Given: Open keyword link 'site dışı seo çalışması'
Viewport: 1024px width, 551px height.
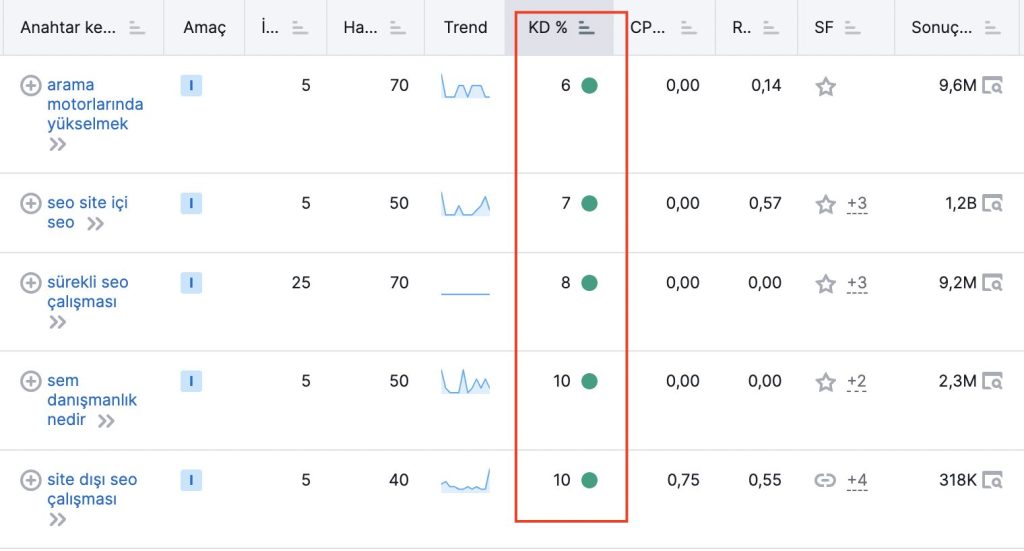Looking at the screenshot, I should click(92, 489).
